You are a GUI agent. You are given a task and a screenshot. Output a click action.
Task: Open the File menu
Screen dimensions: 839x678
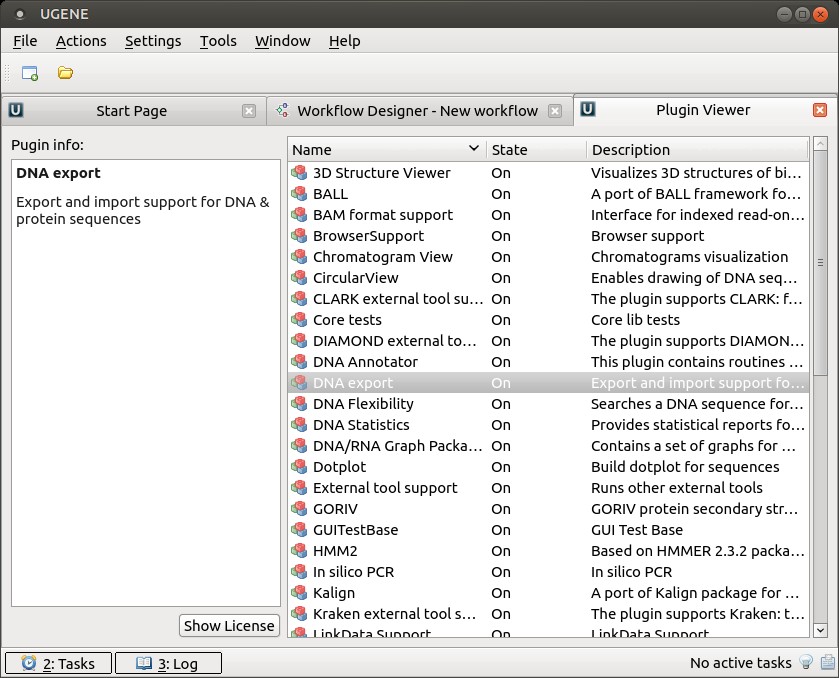point(25,41)
